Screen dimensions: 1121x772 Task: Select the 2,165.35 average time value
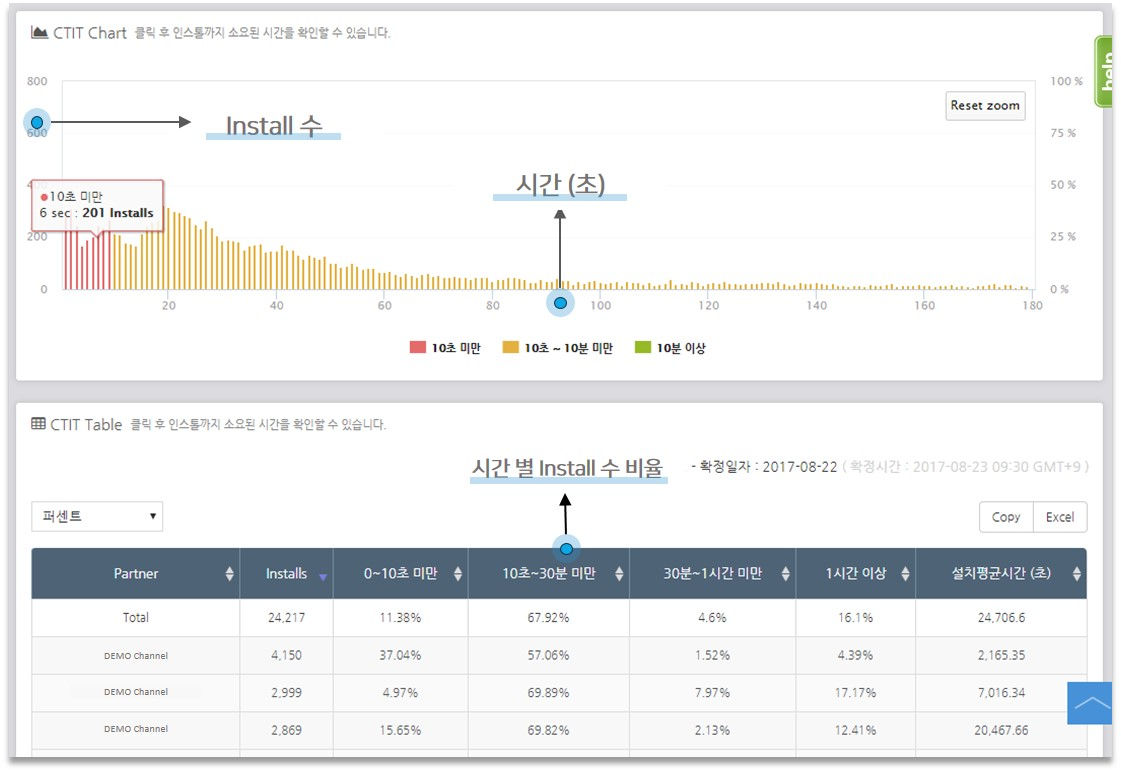pos(1002,655)
